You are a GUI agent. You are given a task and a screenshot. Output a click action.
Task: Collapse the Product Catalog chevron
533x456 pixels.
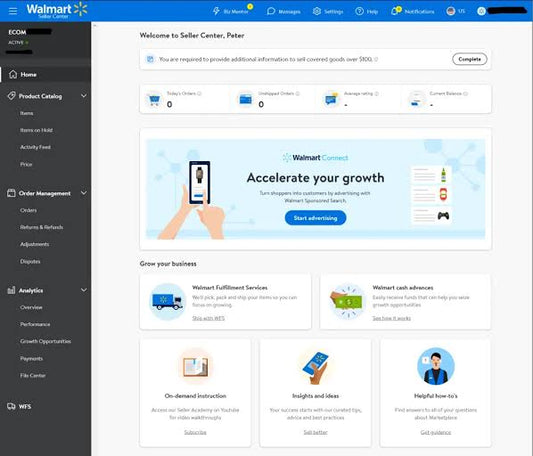84,96
